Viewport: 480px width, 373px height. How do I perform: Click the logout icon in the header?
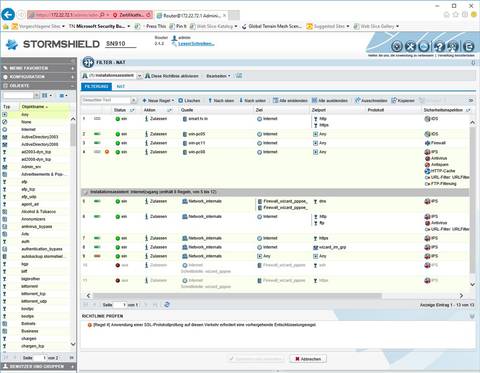(x=468, y=46)
